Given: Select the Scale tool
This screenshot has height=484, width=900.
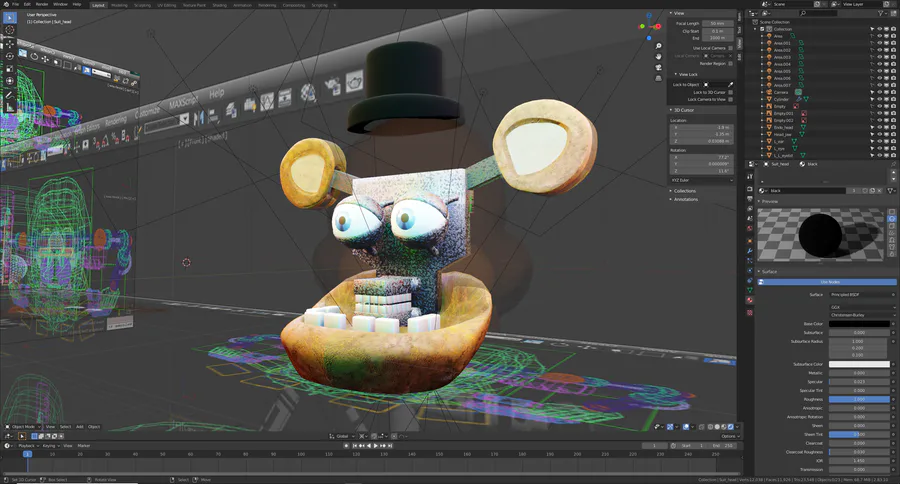Looking at the screenshot, I should (10, 68).
